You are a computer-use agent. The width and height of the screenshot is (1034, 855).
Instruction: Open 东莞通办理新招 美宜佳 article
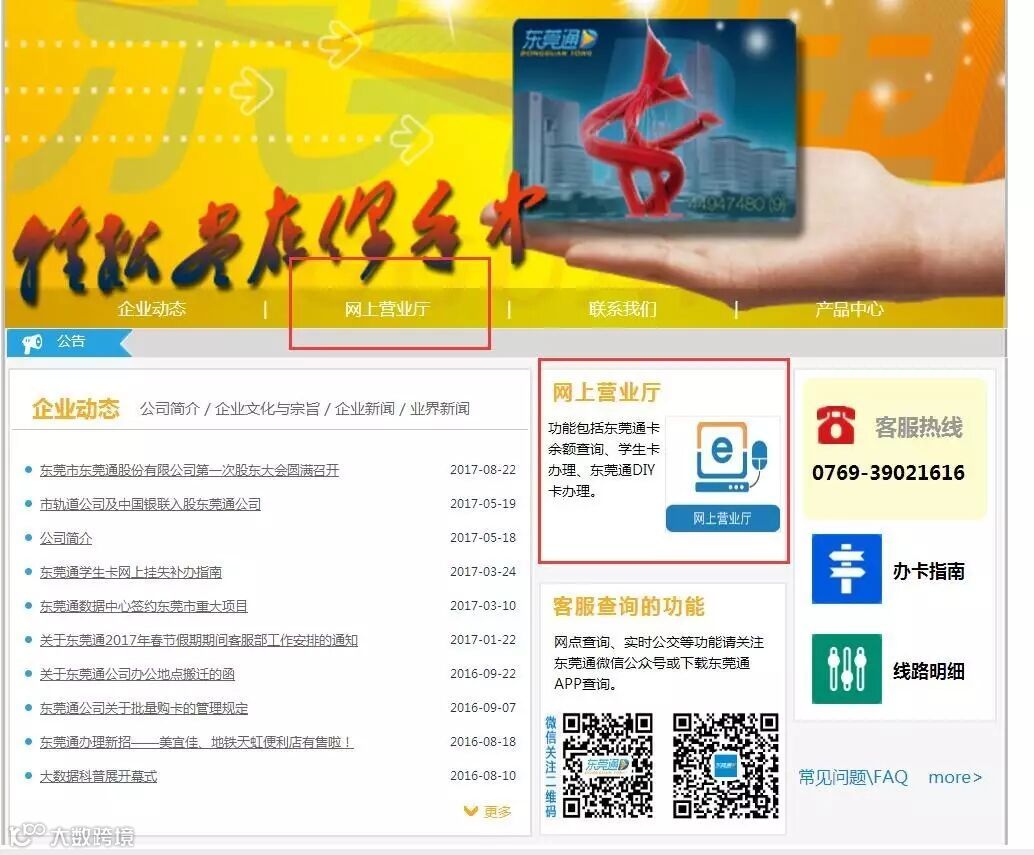(x=197, y=742)
